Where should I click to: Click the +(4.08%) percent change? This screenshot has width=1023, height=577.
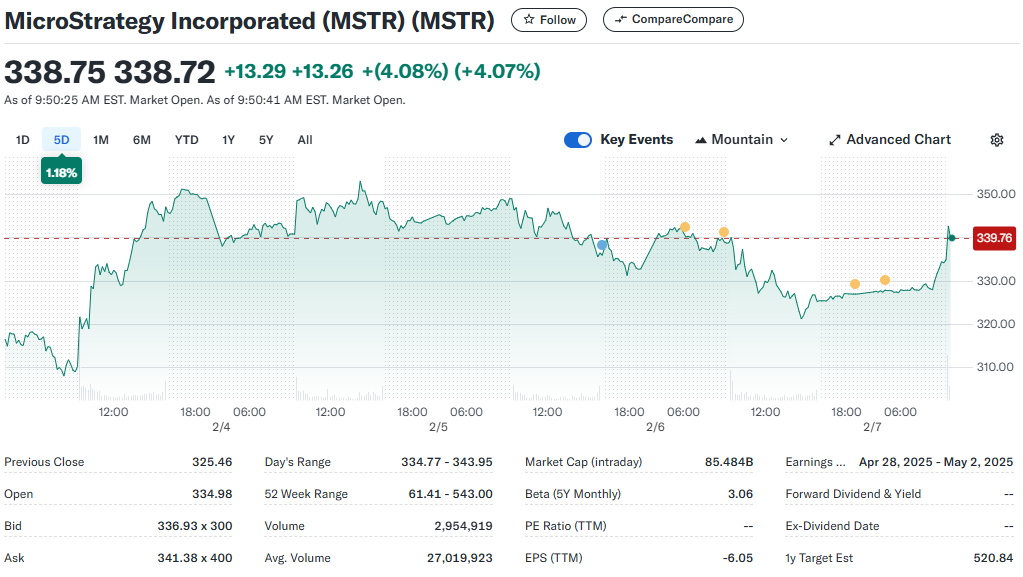click(x=405, y=71)
